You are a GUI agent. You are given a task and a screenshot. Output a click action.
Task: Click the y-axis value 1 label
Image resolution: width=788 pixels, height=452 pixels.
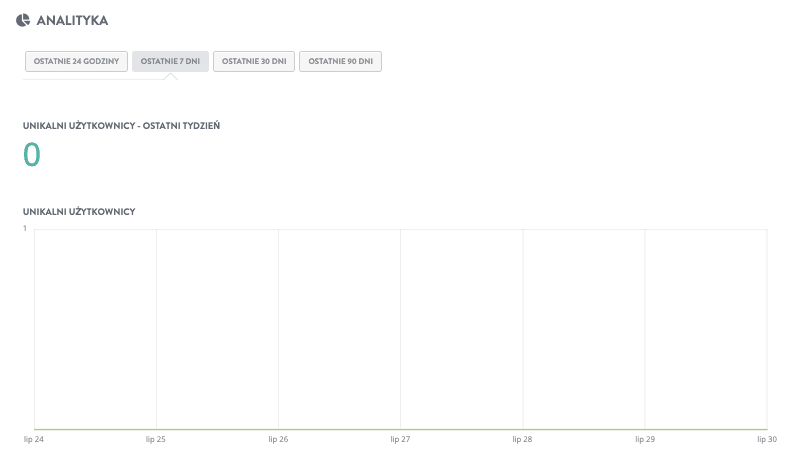pyautogui.click(x=25, y=229)
